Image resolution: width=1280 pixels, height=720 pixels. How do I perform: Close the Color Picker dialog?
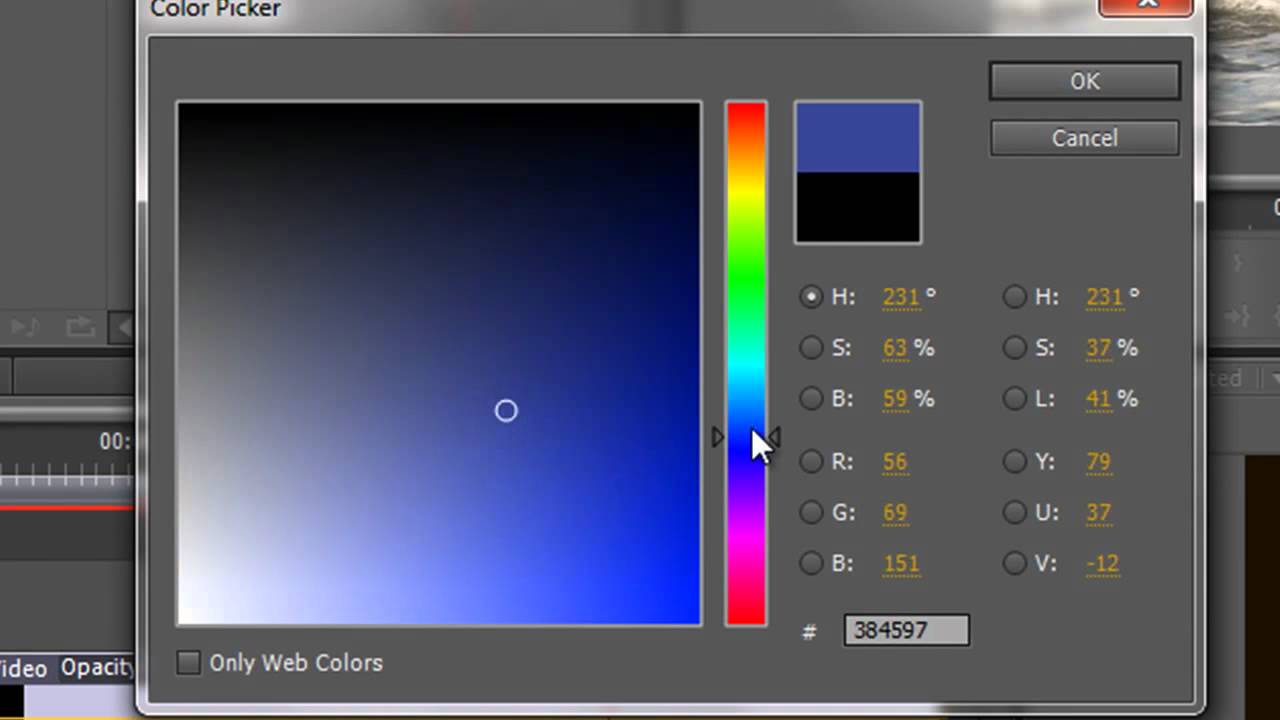(x=1147, y=5)
